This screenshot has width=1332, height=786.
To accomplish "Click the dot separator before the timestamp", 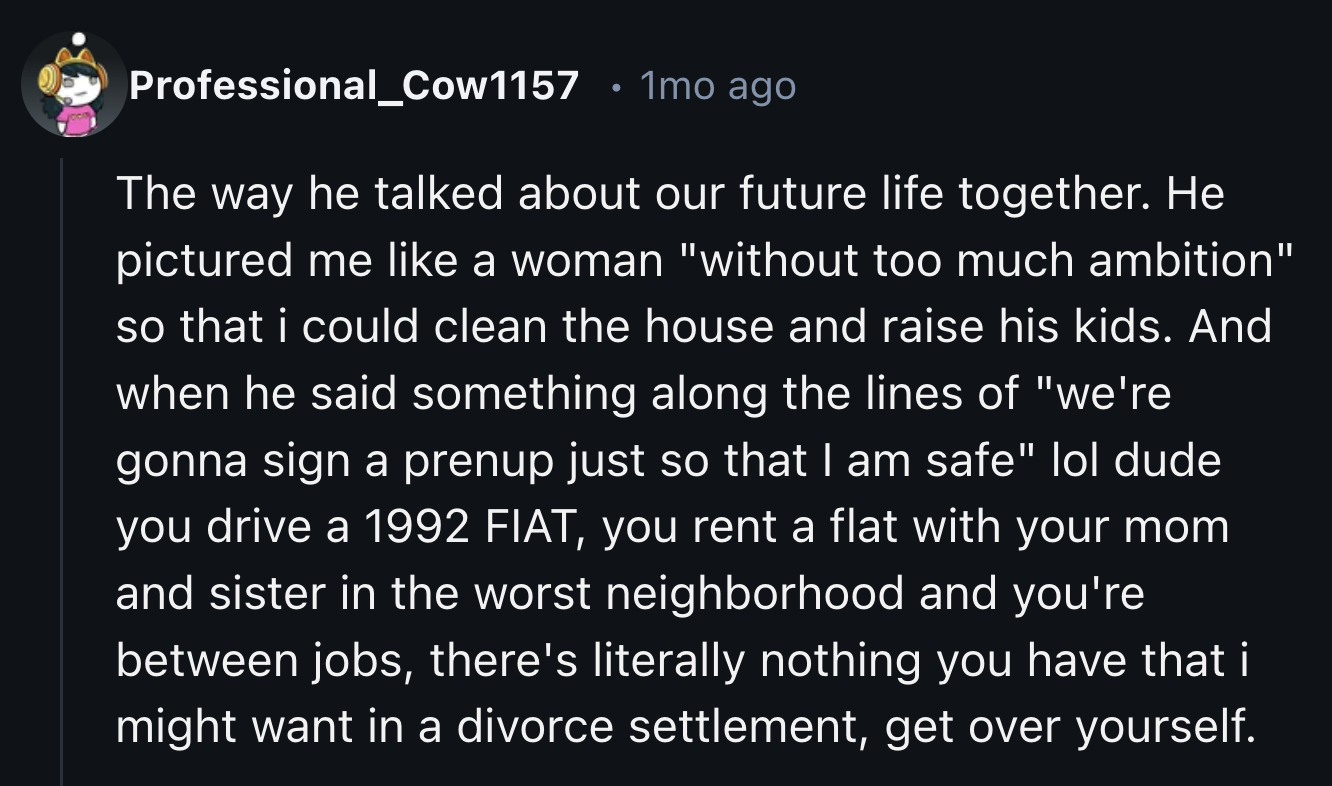I will (x=615, y=87).
